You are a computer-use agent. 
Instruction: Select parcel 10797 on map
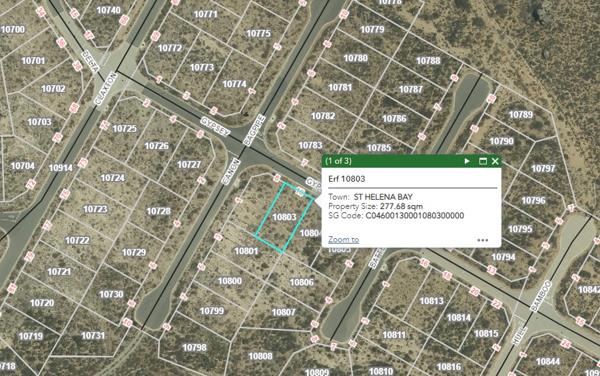pos(543,168)
